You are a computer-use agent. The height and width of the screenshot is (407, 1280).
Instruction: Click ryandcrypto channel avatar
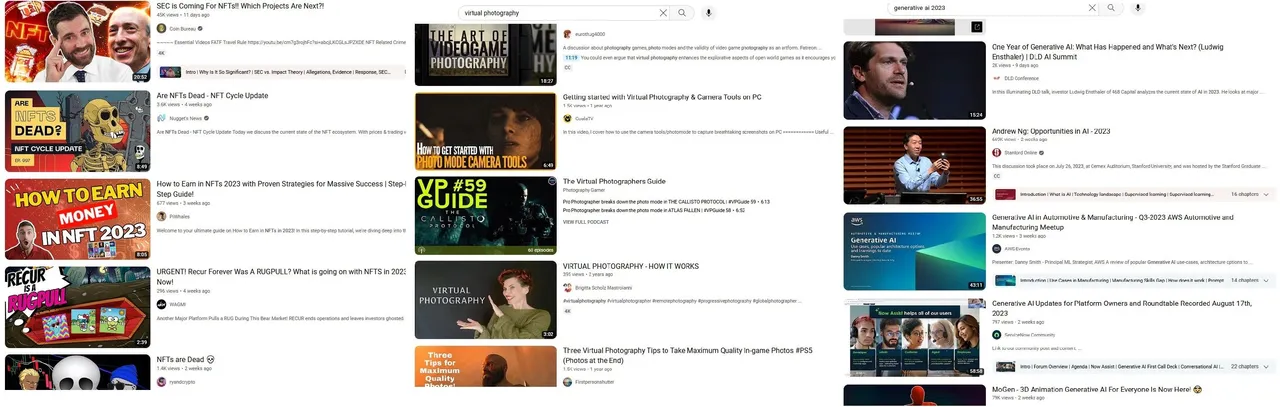coord(161,382)
